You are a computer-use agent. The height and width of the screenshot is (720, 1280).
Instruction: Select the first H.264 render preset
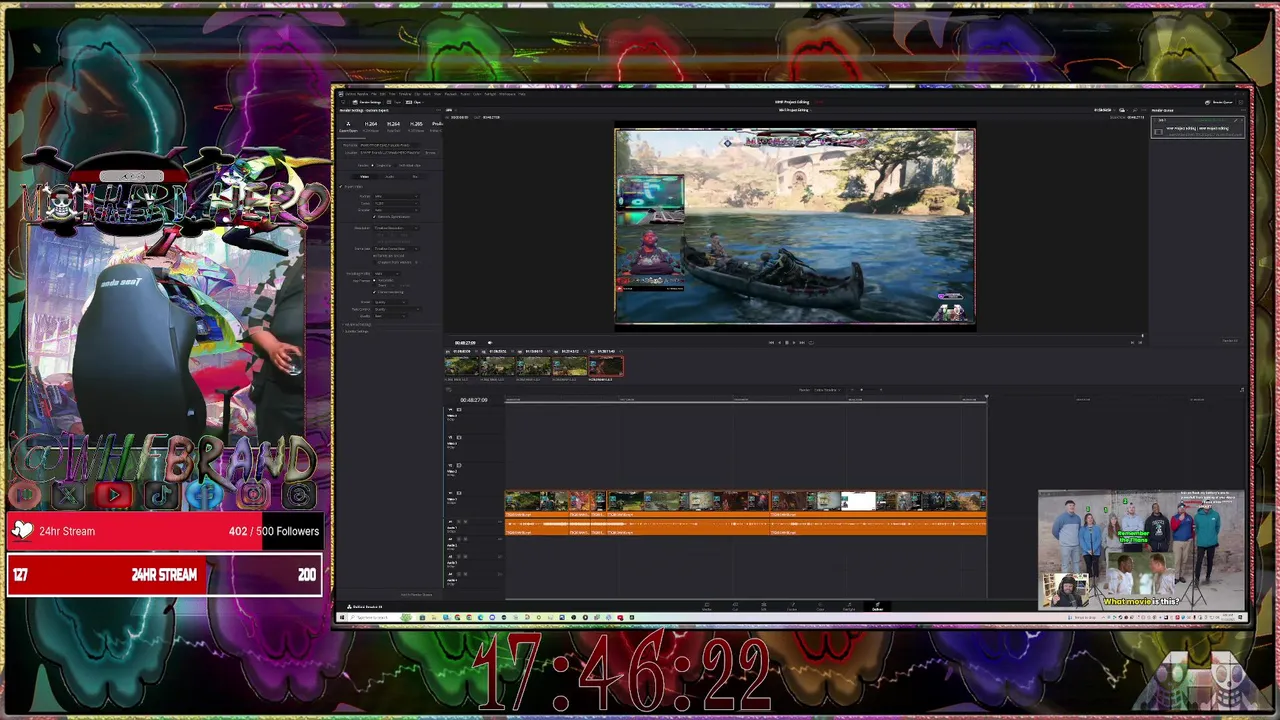pos(370,126)
